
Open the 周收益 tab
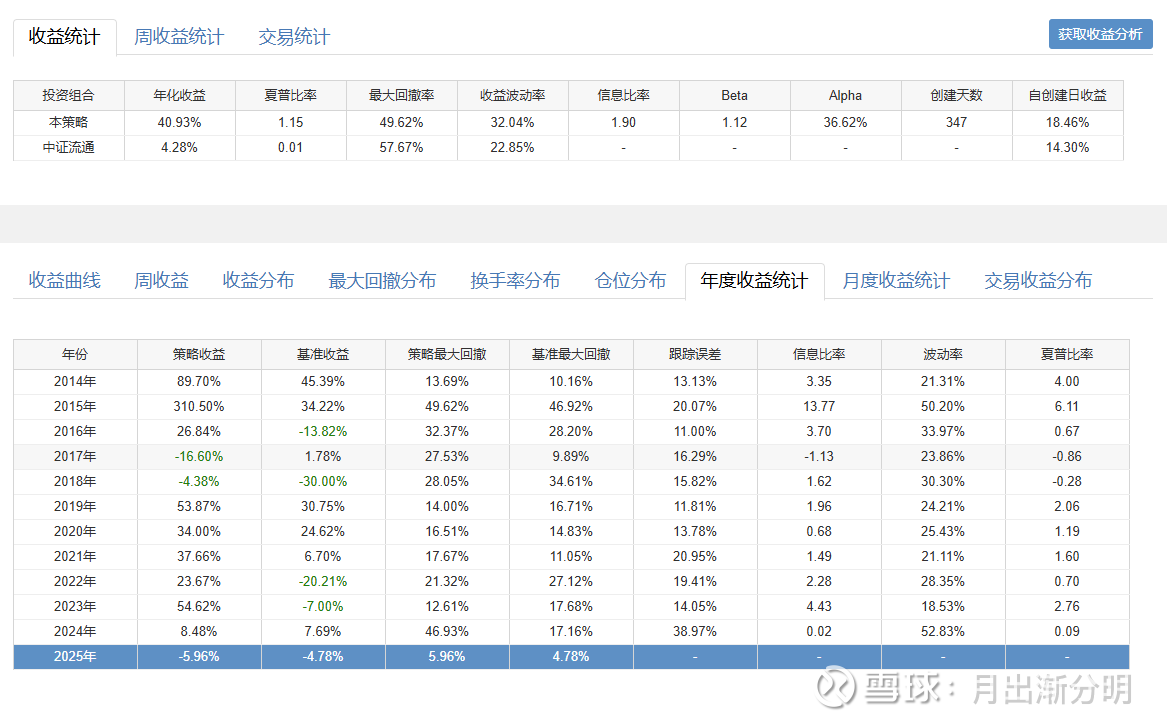(162, 281)
